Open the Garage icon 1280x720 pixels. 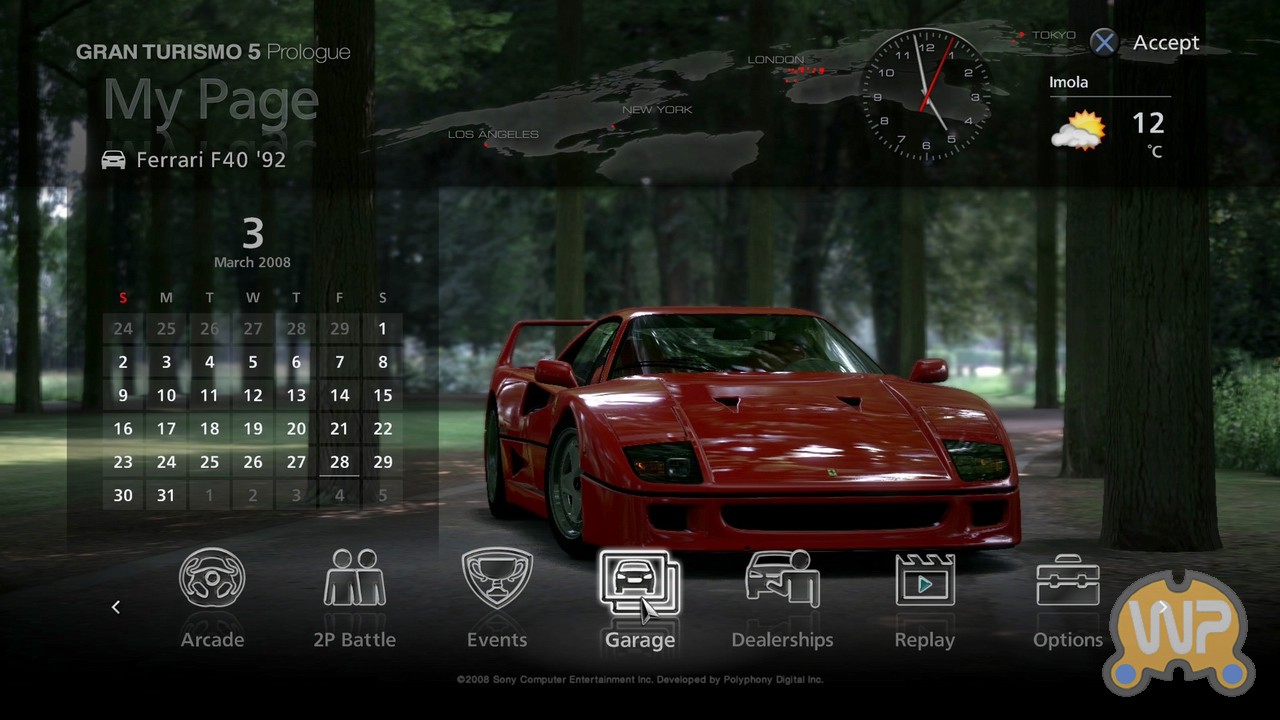[x=639, y=582]
